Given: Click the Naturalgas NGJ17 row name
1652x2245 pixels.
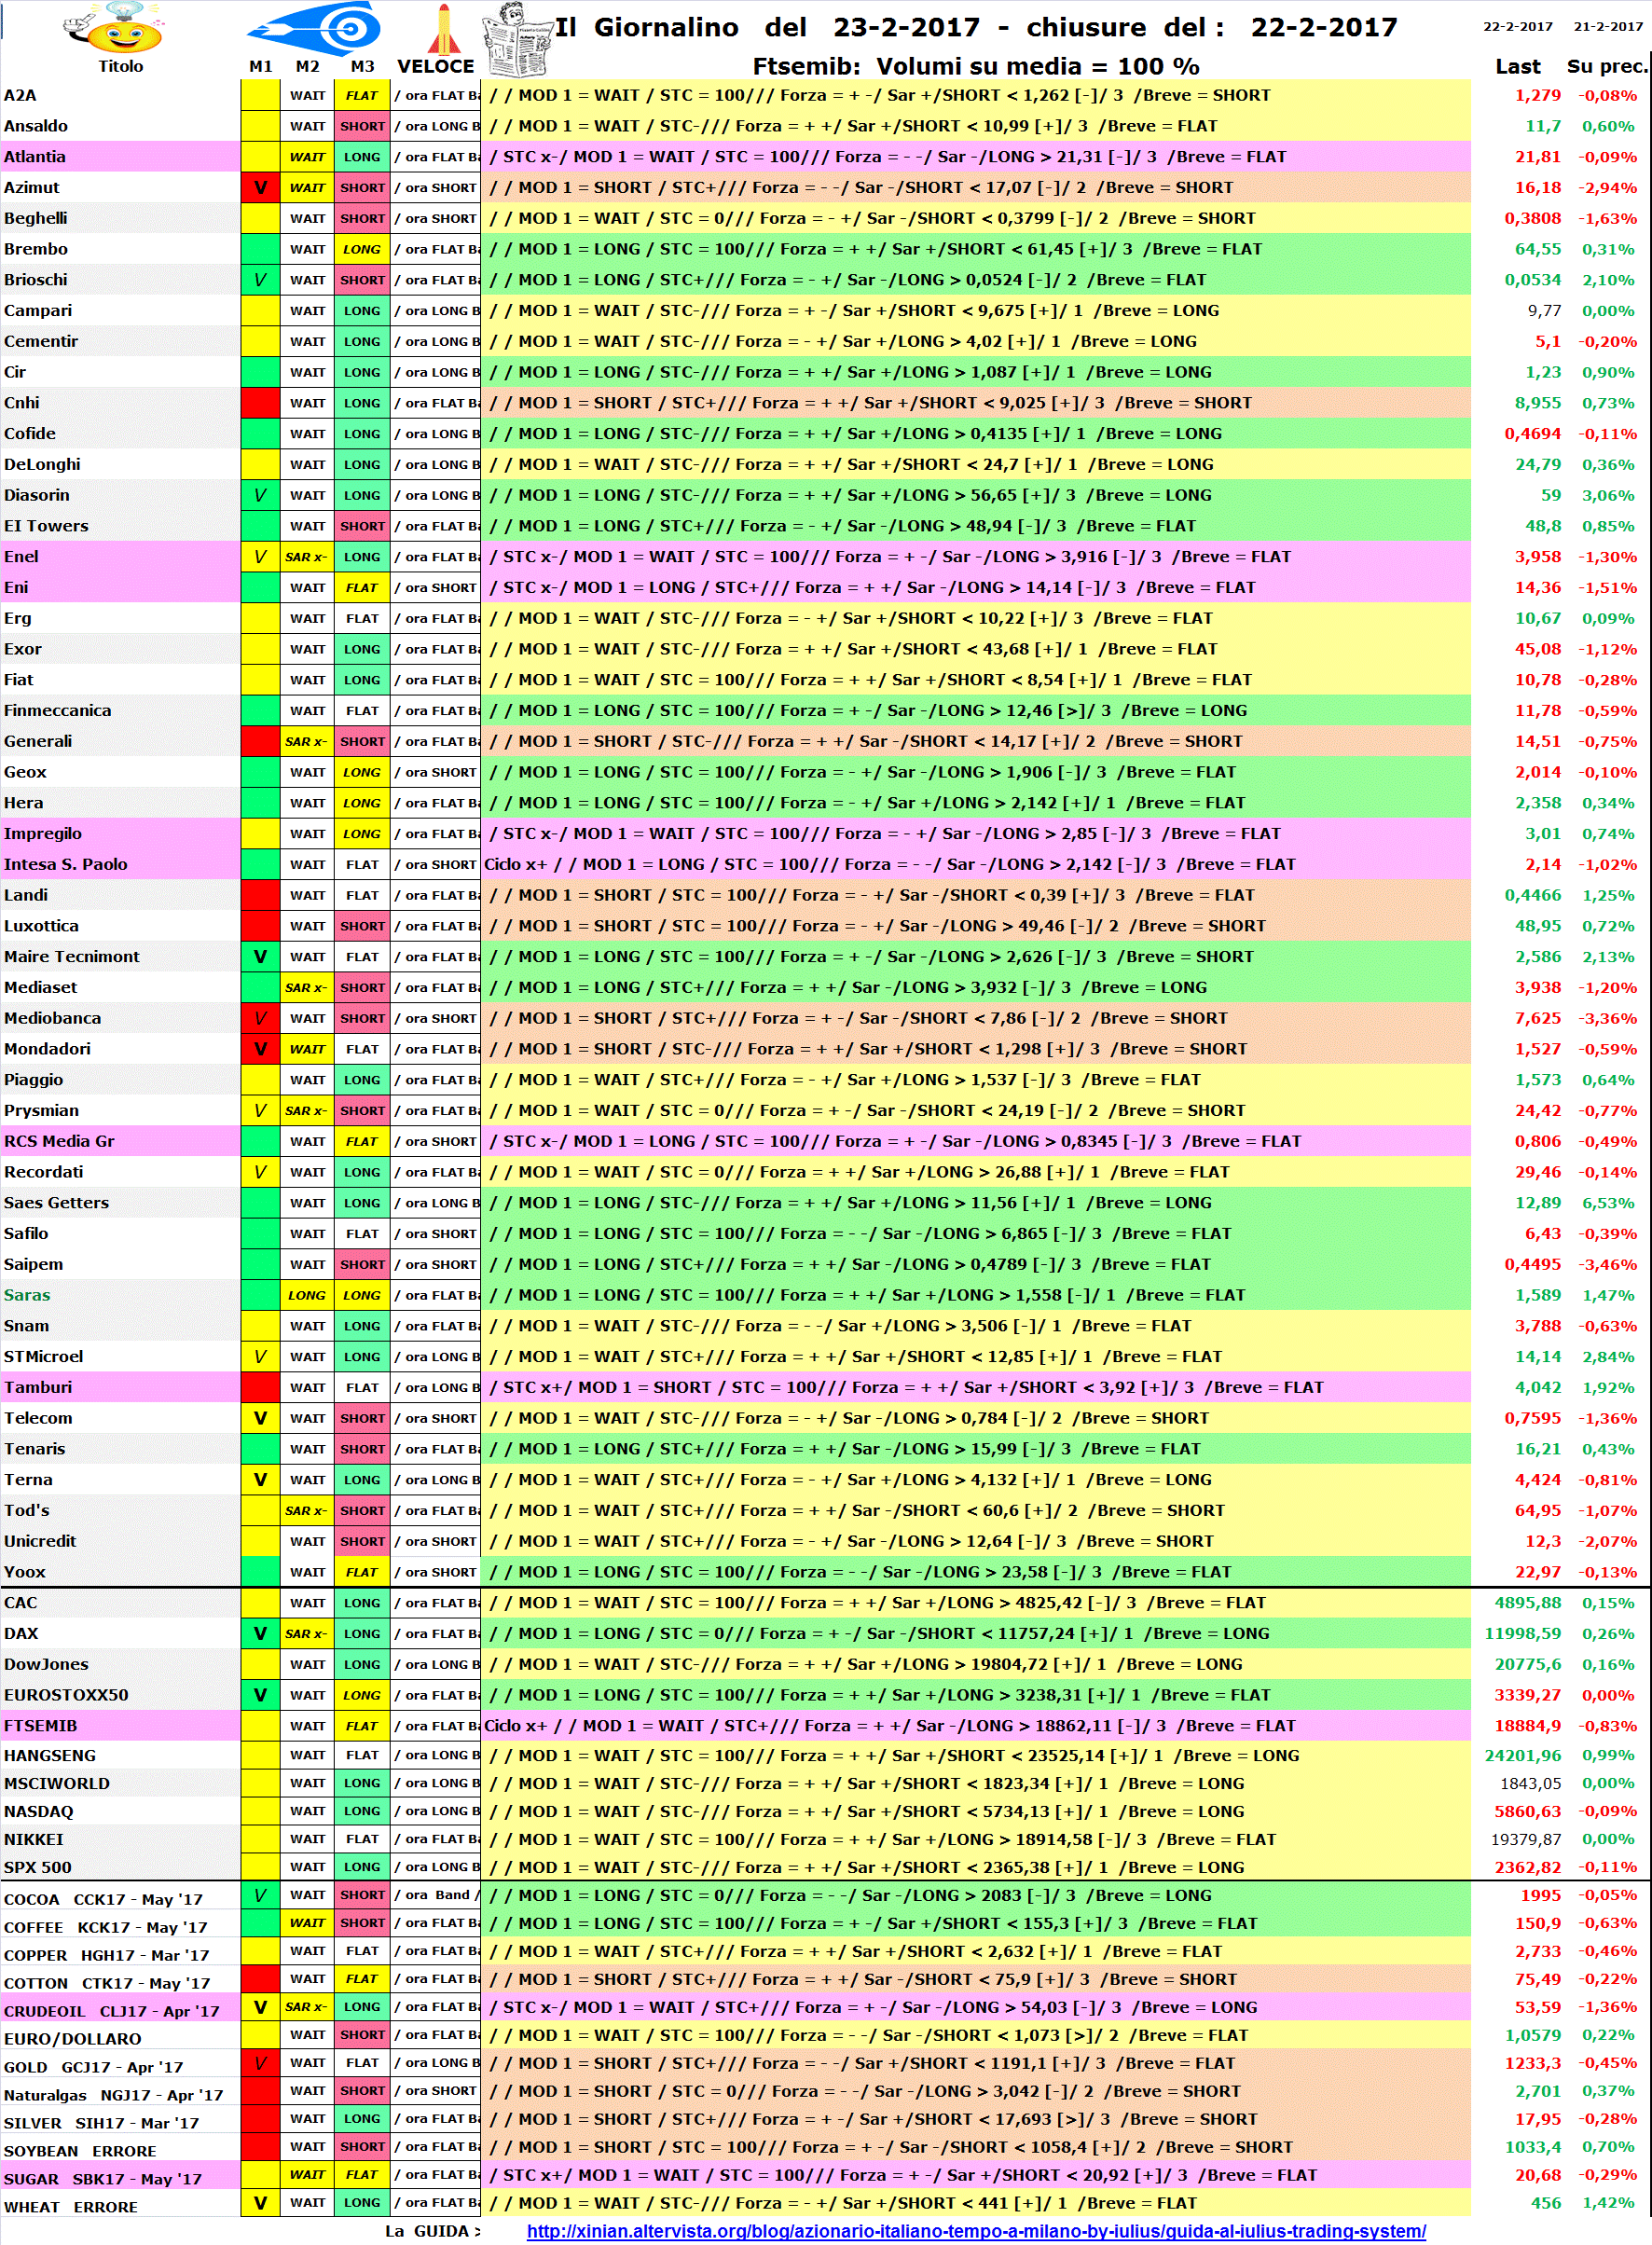Looking at the screenshot, I should pyautogui.click(x=113, y=2096).
